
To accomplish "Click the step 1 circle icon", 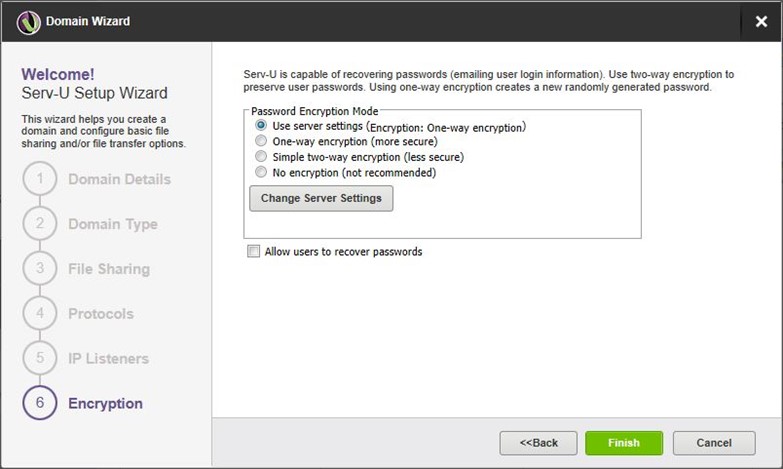I will (40, 179).
